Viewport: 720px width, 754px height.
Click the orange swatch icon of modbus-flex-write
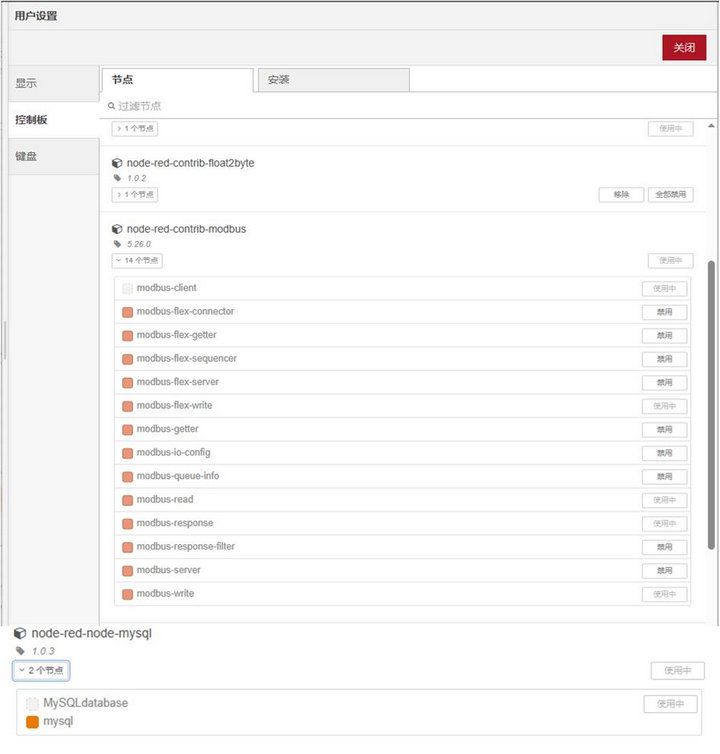coord(127,406)
